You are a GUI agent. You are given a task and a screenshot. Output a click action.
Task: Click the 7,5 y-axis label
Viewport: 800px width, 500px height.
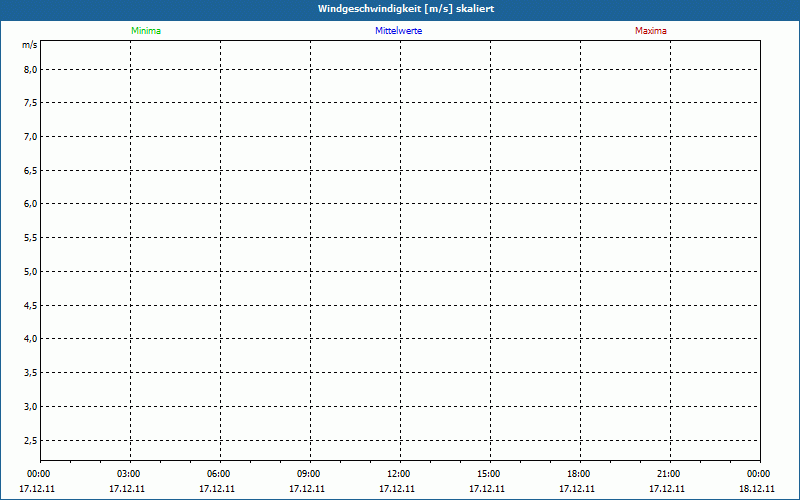(31, 103)
